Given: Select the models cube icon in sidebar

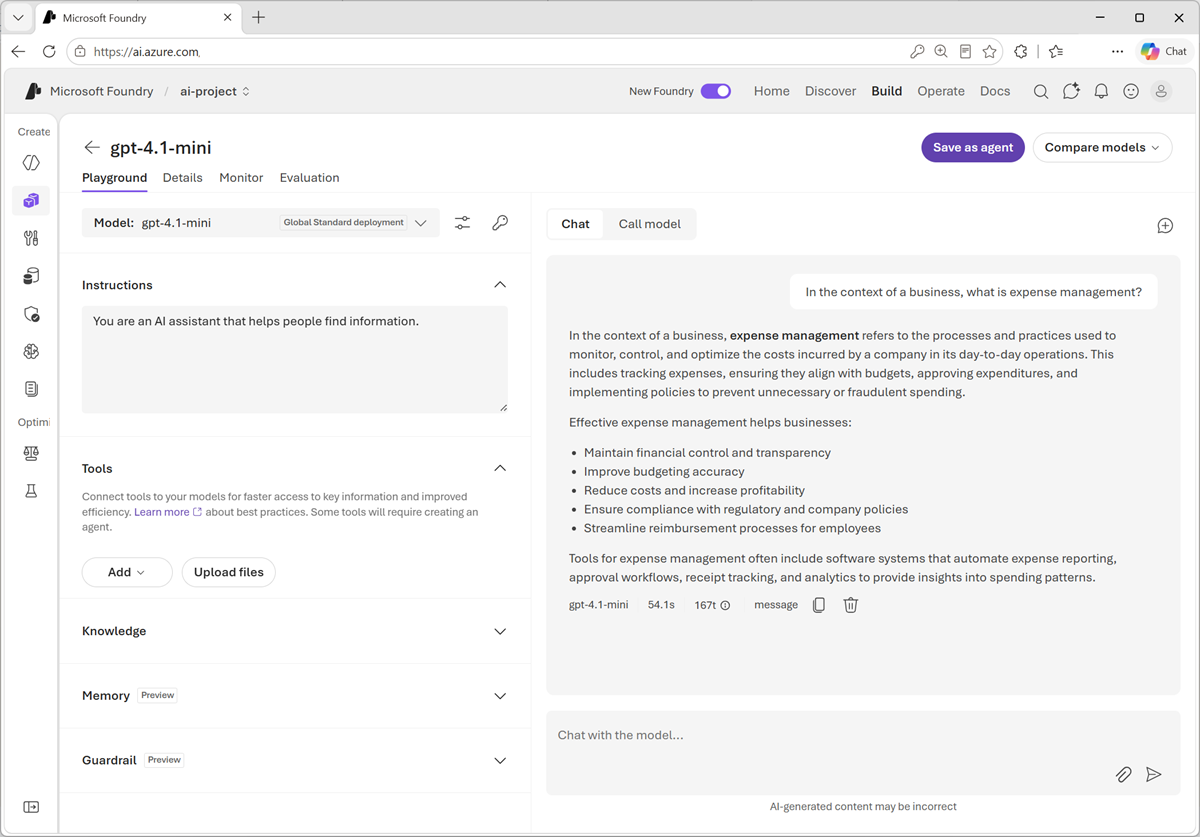Looking at the screenshot, I should [31, 201].
